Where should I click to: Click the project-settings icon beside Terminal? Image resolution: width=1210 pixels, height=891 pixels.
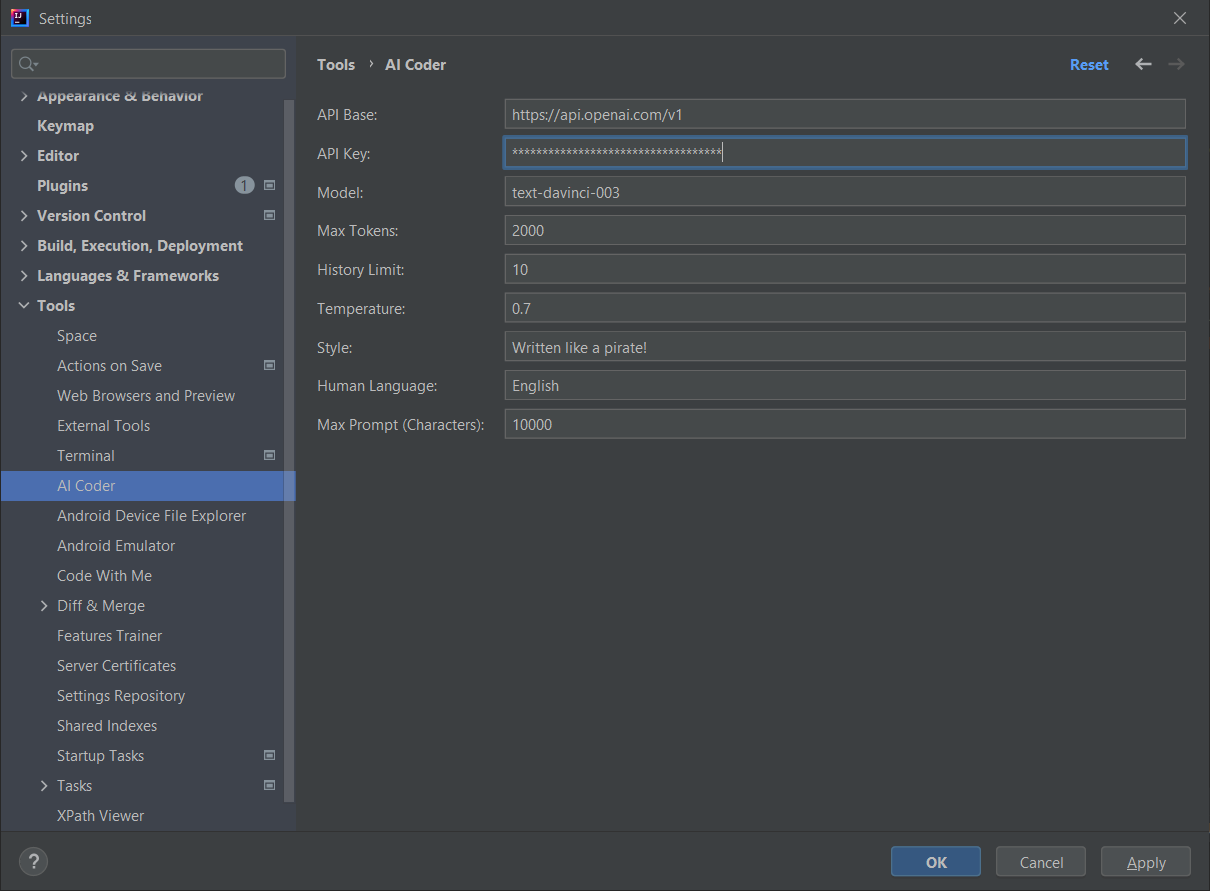269,456
